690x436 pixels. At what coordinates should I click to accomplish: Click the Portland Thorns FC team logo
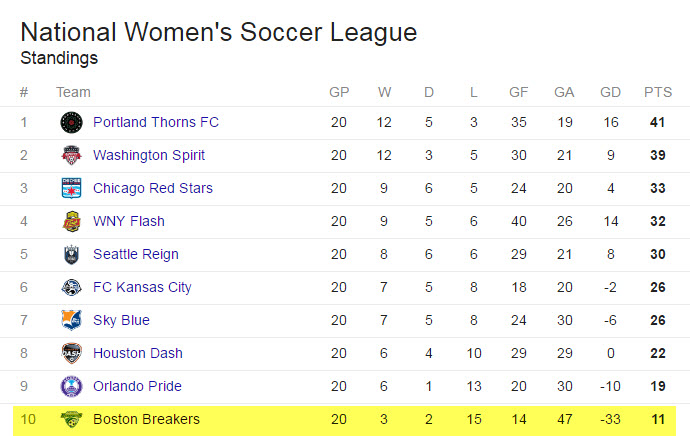71,122
